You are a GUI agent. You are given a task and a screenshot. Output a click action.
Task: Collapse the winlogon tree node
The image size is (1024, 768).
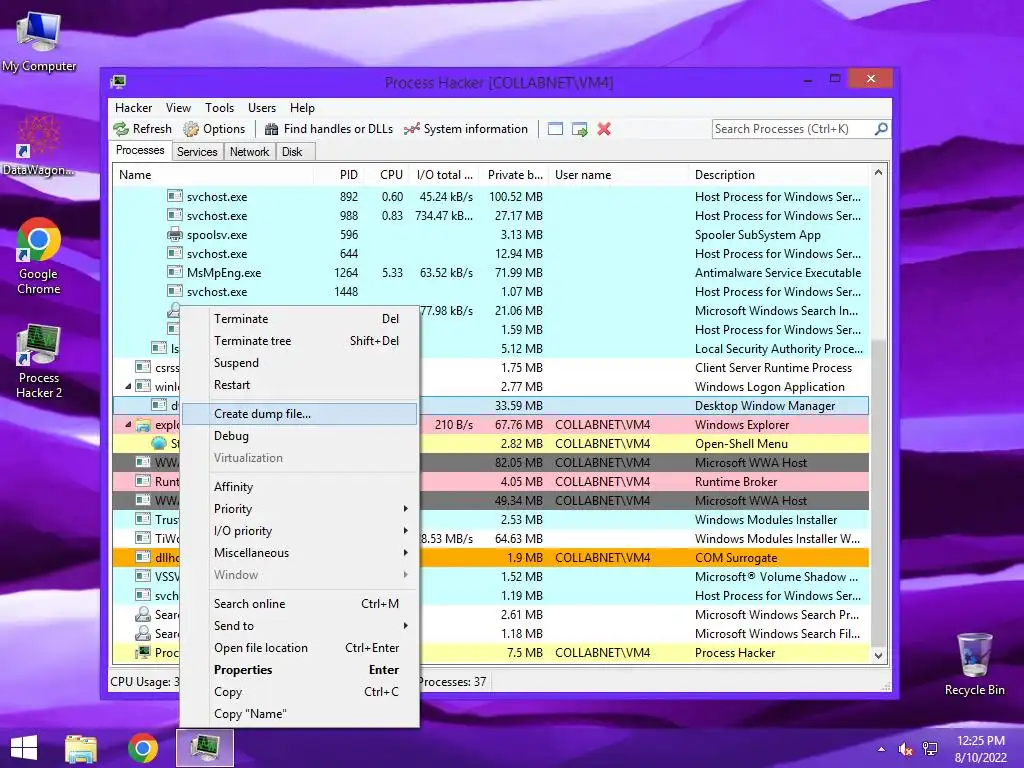click(x=128, y=387)
